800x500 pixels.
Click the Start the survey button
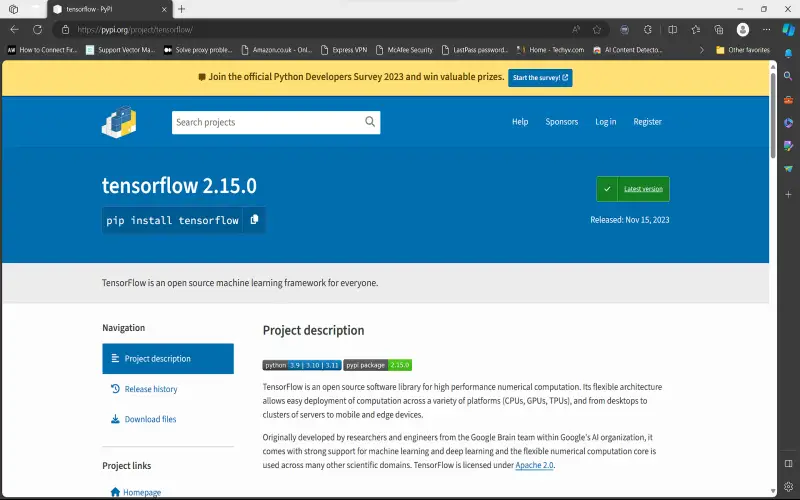[540, 78]
